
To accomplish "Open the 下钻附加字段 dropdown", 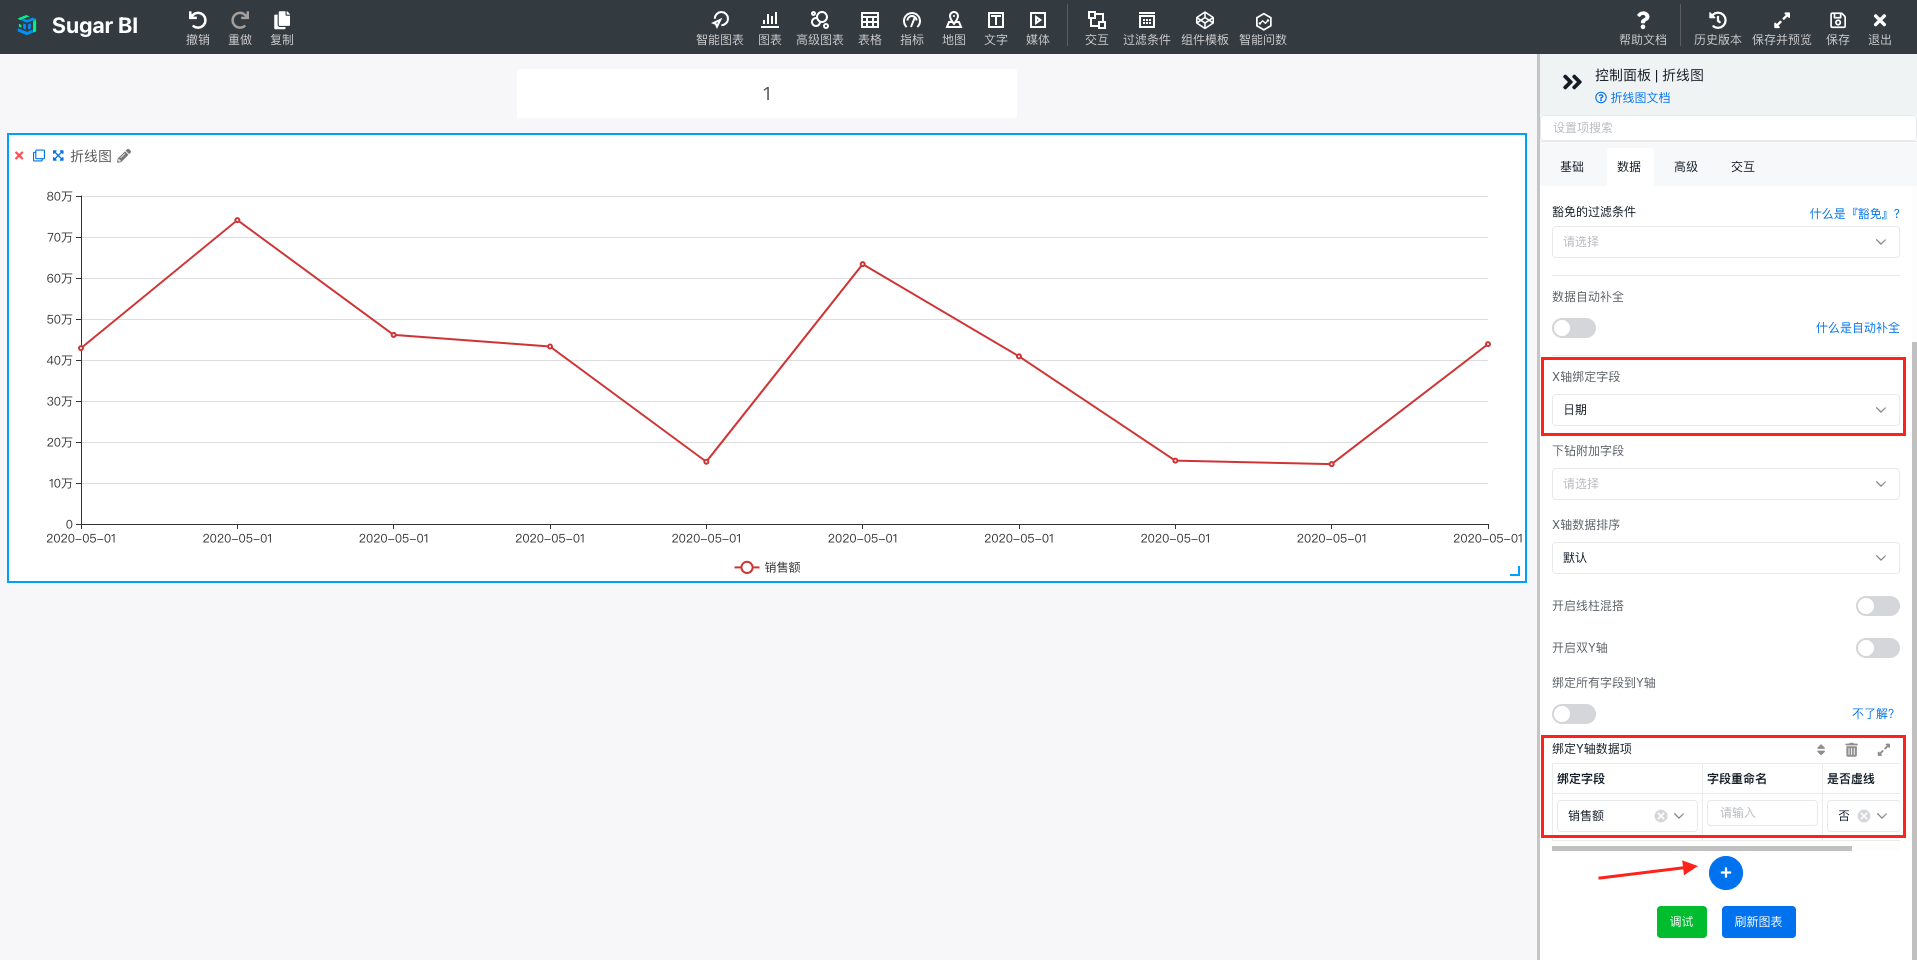I will pyautogui.click(x=1725, y=484).
